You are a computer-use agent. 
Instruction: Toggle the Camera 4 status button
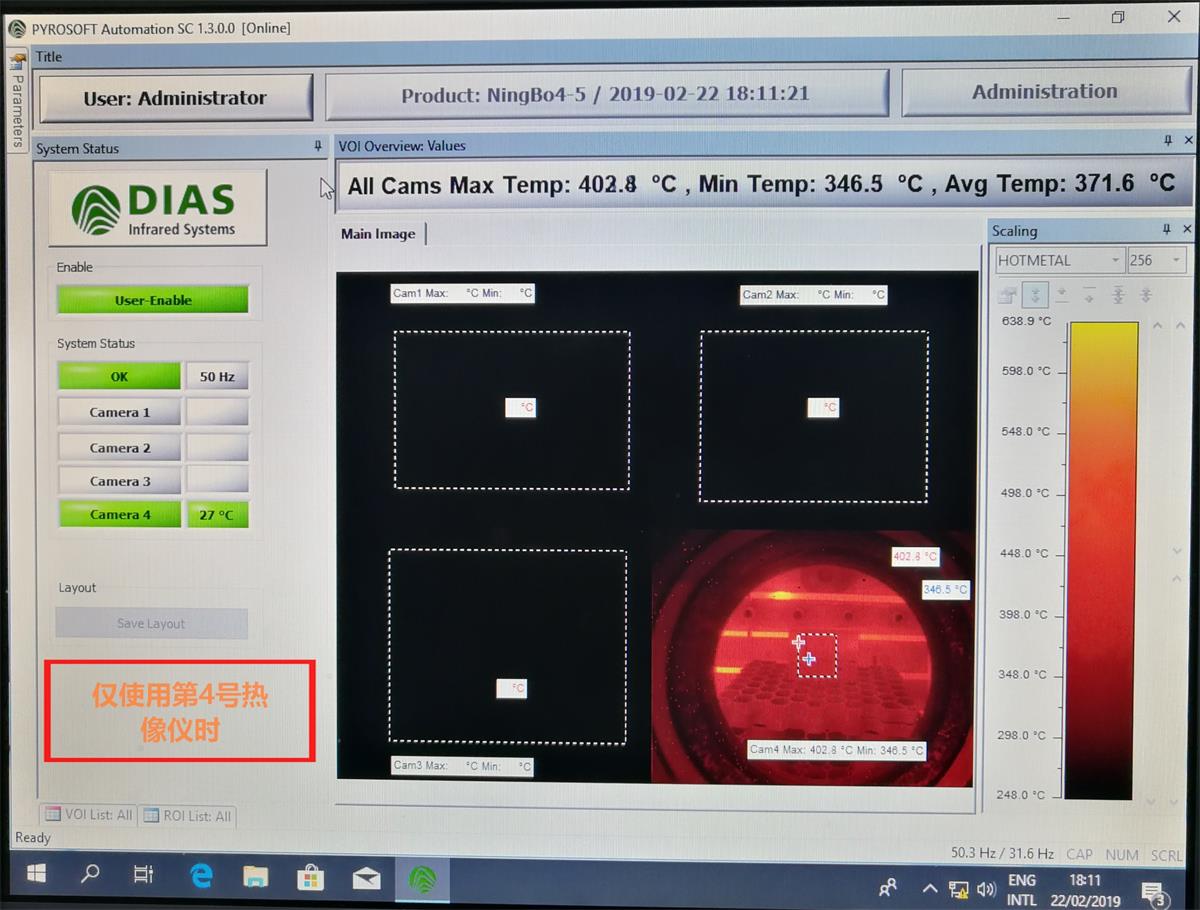coord(120,515)
